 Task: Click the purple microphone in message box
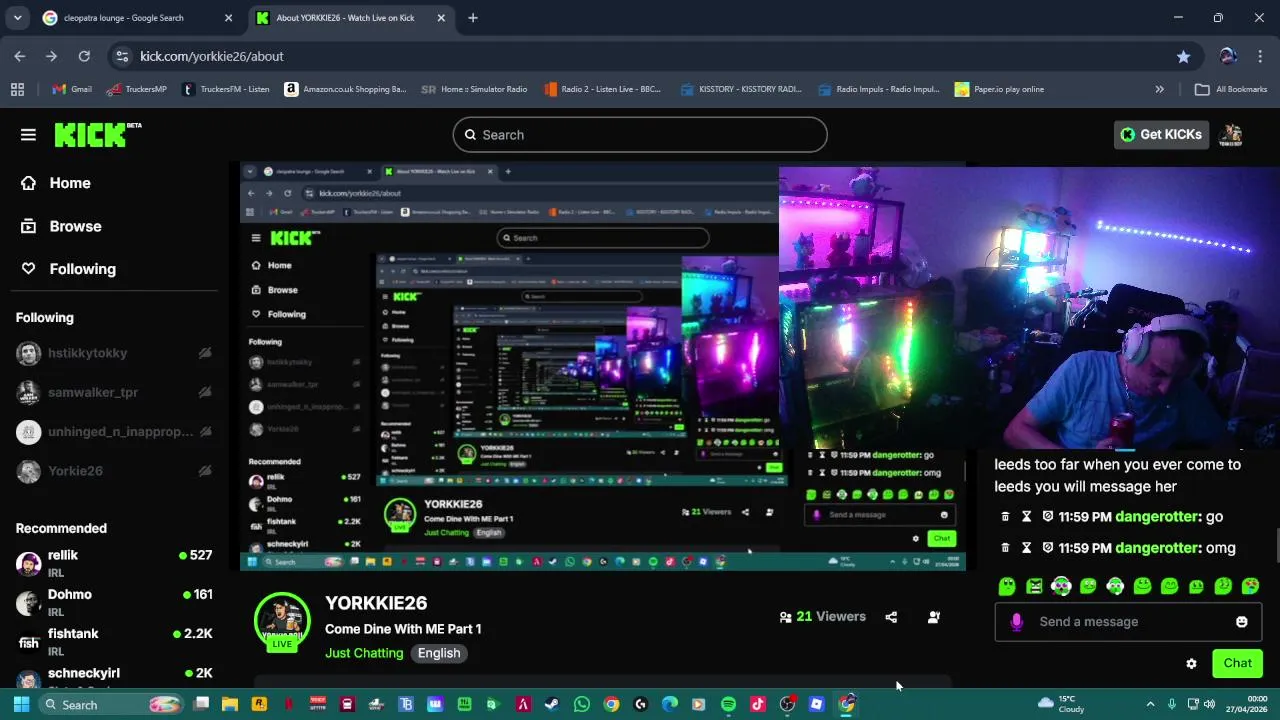click(1016, 622)
